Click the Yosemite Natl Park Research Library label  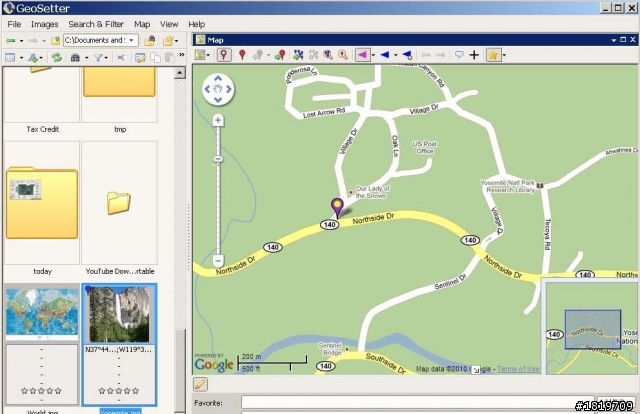510,186
